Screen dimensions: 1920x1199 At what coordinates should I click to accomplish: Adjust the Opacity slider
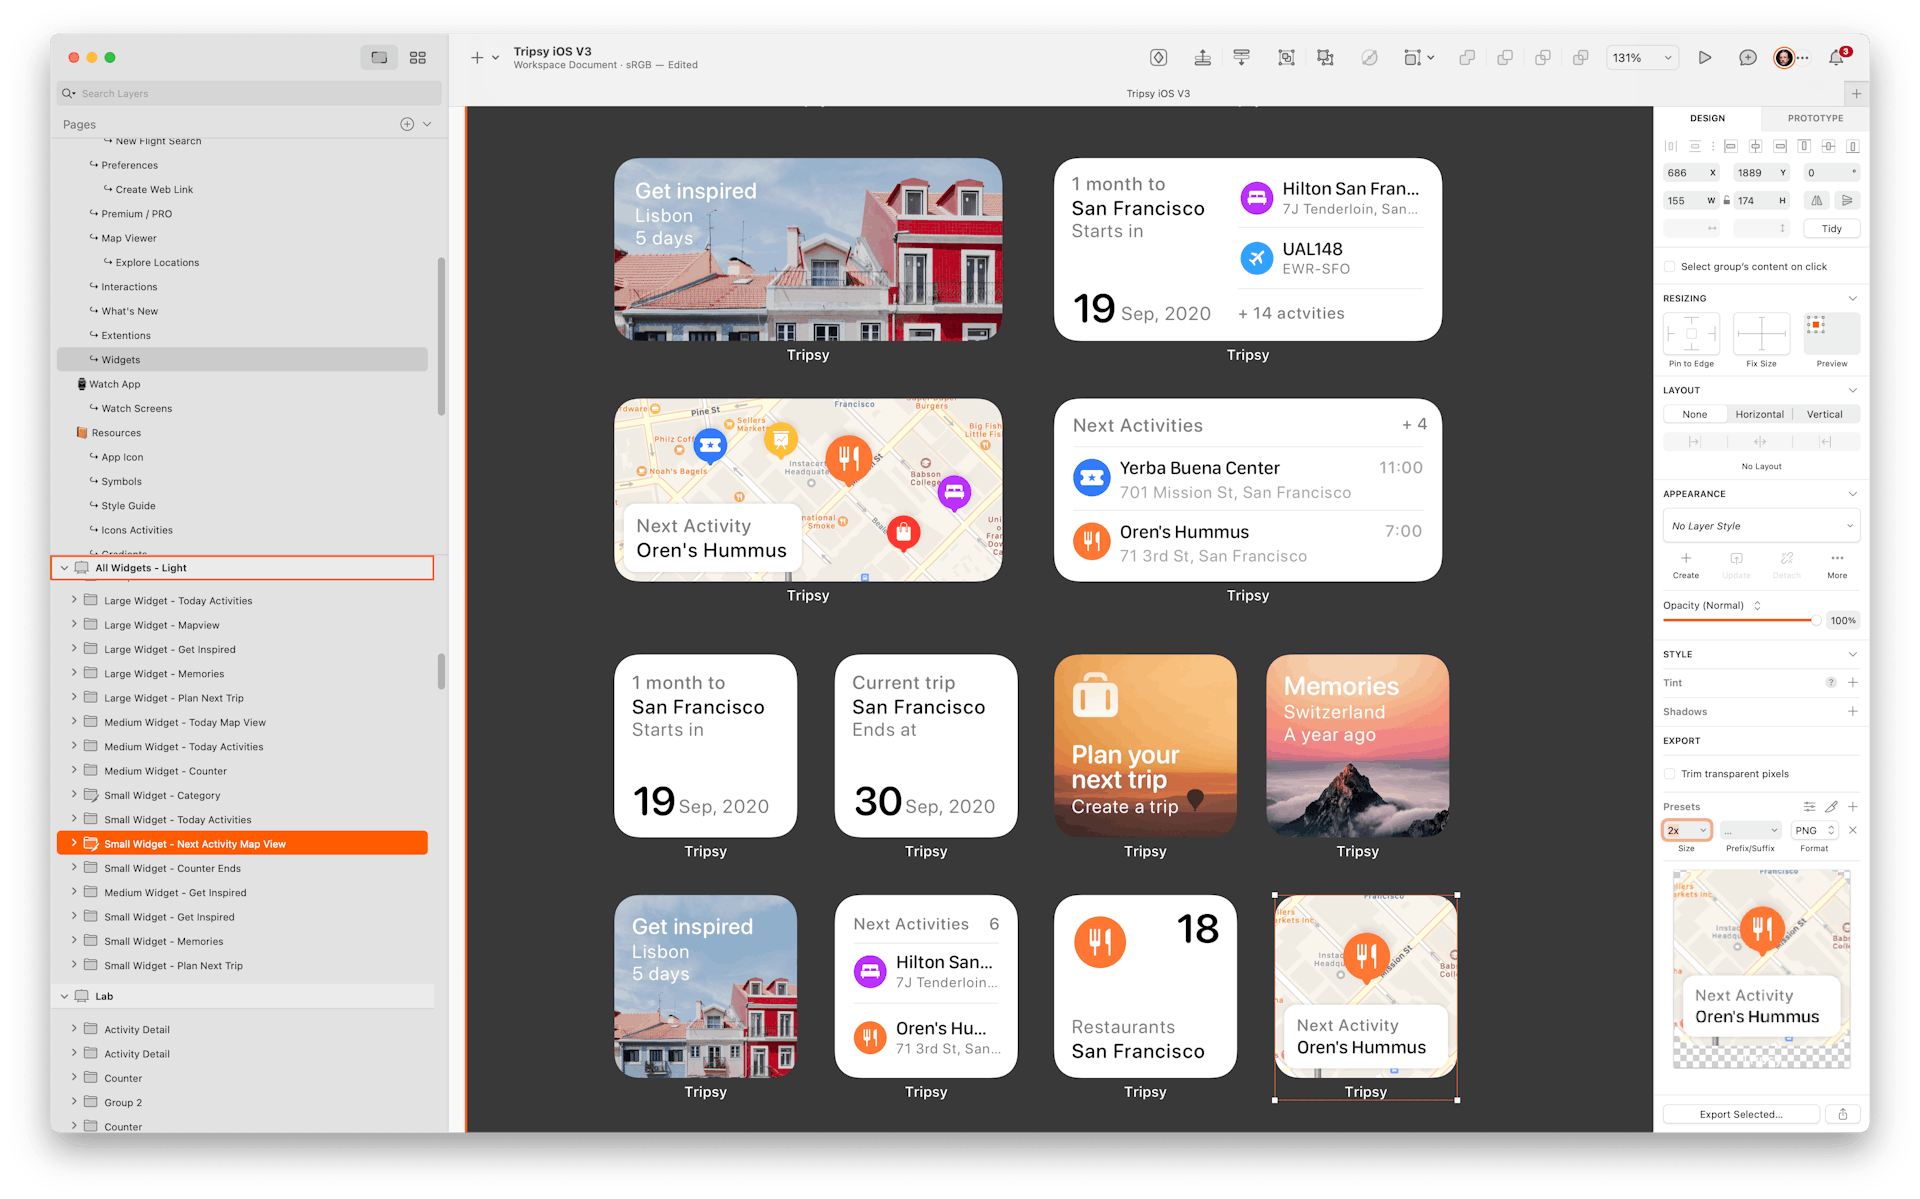[x=1740, y=620]
